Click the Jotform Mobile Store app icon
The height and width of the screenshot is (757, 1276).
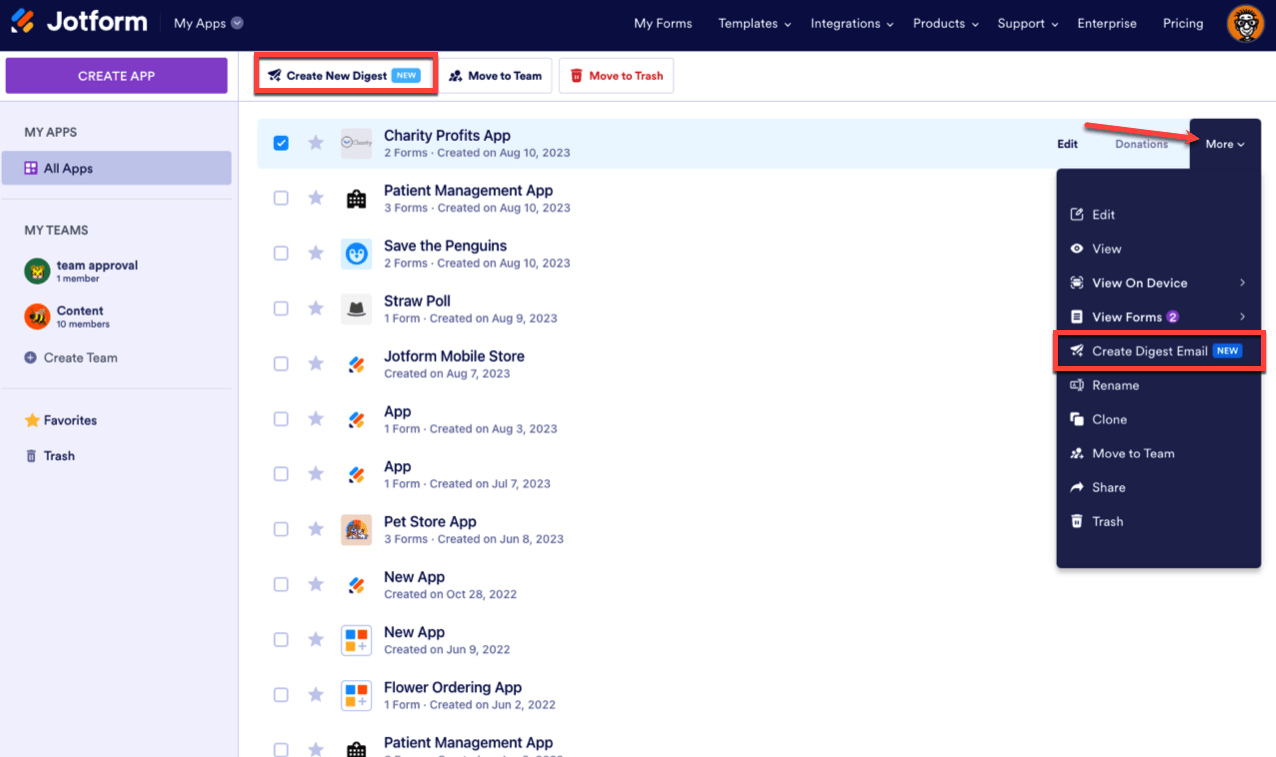356,364
